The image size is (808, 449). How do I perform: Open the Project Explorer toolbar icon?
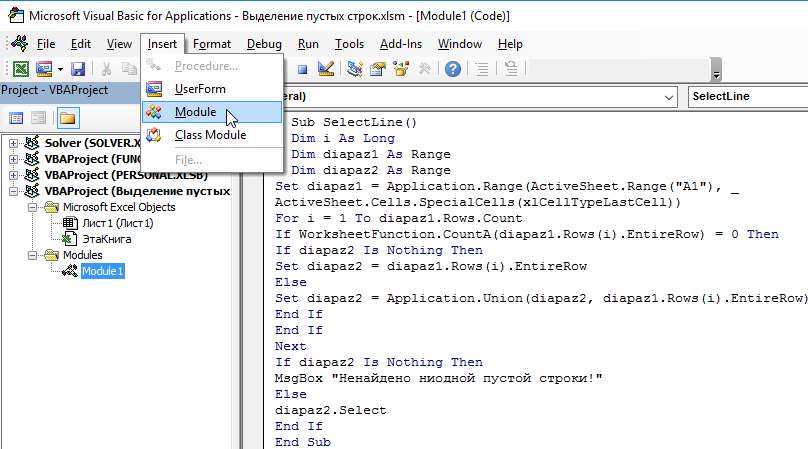coord(355,69)
